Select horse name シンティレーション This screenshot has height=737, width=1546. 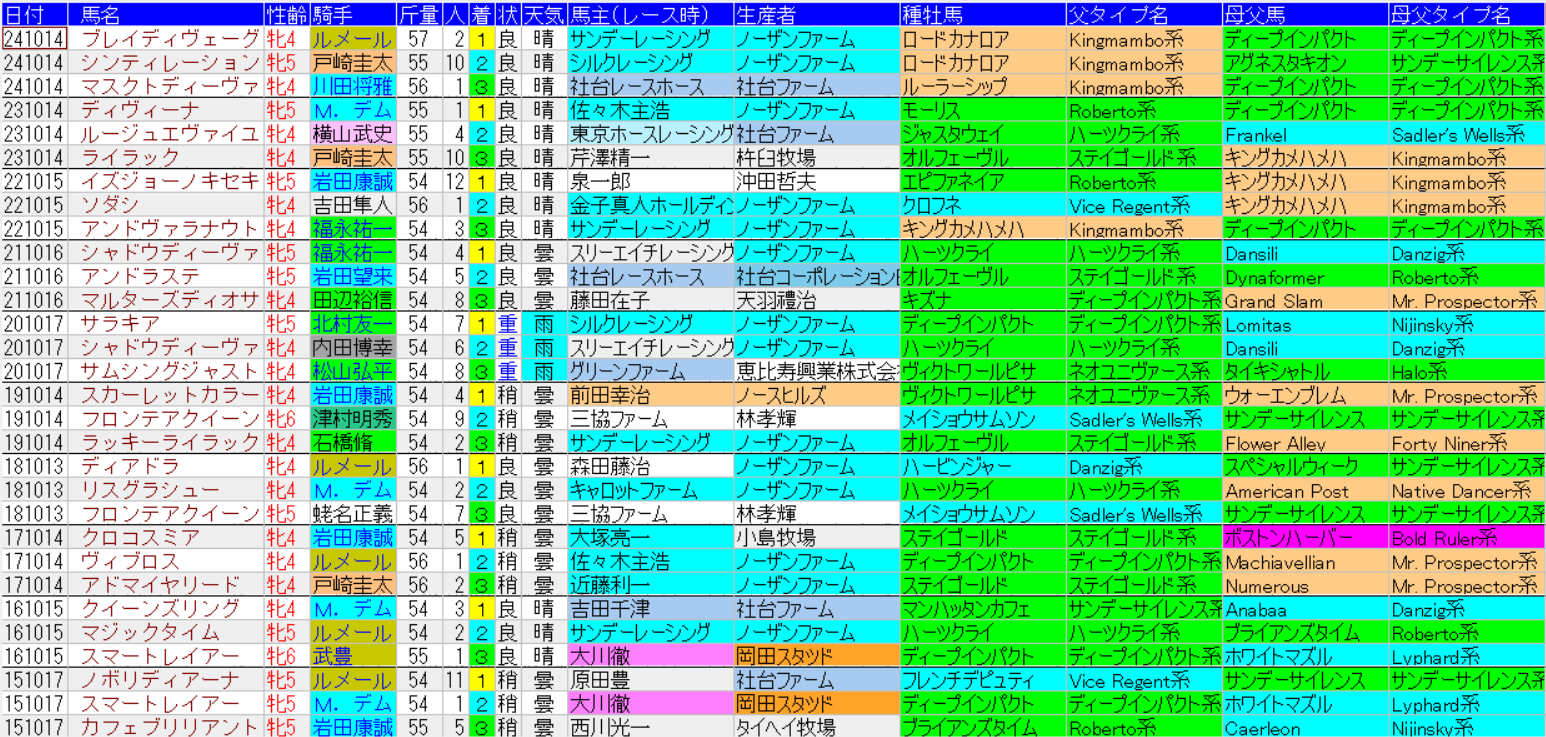(x=166, y=63)
